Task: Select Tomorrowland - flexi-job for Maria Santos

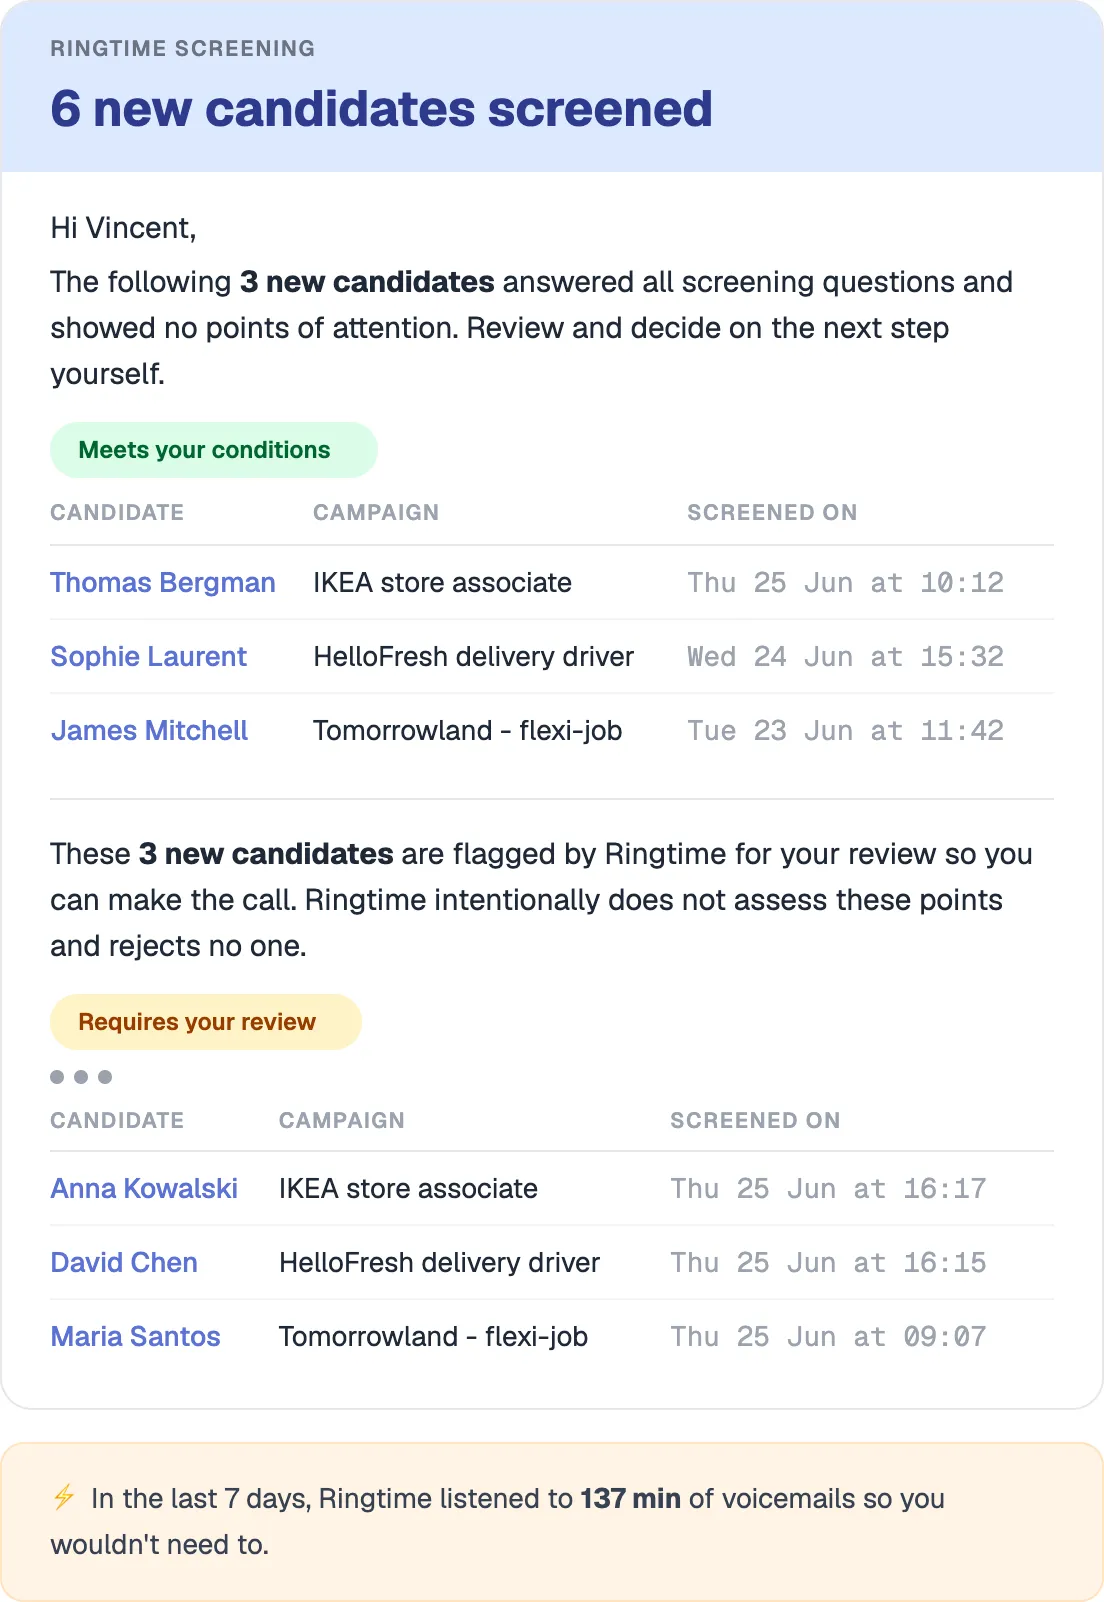Action: tap(433, 1336)
